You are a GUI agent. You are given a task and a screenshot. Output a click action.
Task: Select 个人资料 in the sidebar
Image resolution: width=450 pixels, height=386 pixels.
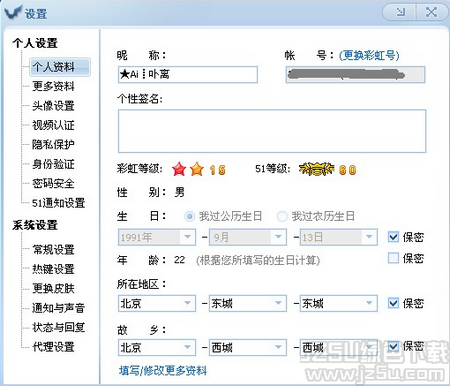coord(59,67)
